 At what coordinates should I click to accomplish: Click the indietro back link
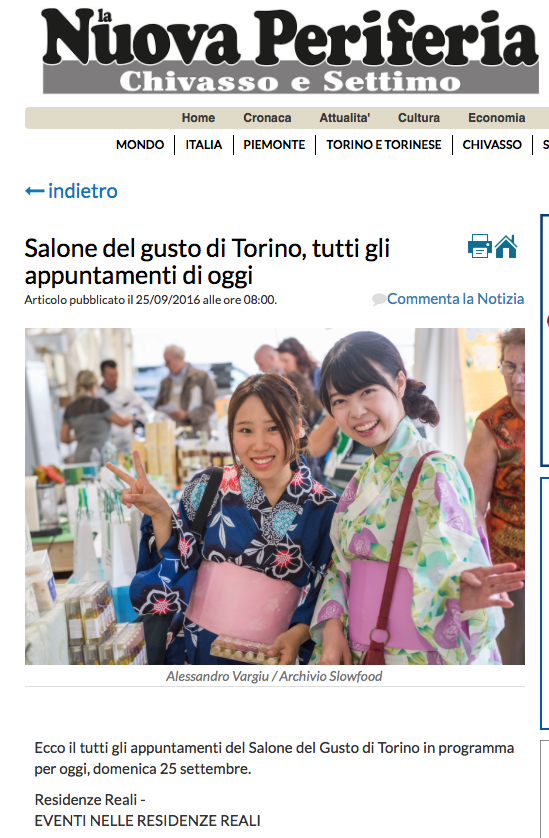pos(83,191)
